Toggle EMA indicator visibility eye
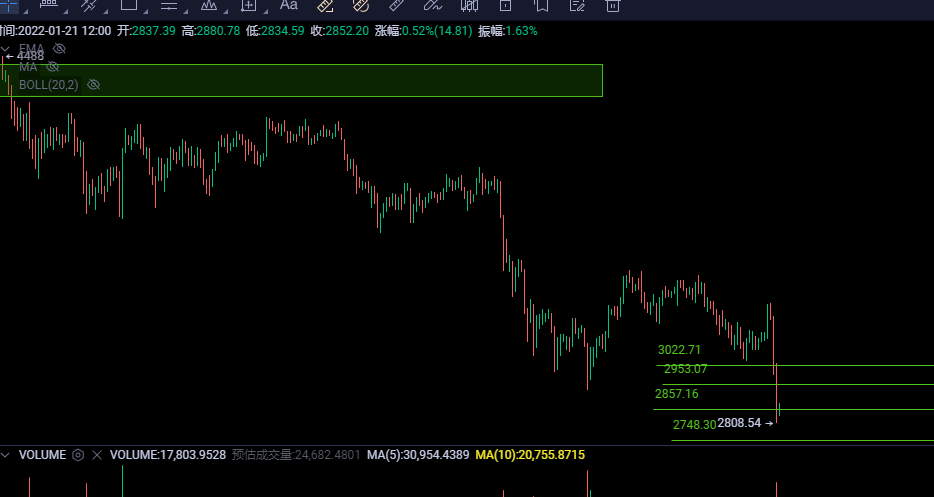This screenshot has width=934, height=497. pos(59,48)
